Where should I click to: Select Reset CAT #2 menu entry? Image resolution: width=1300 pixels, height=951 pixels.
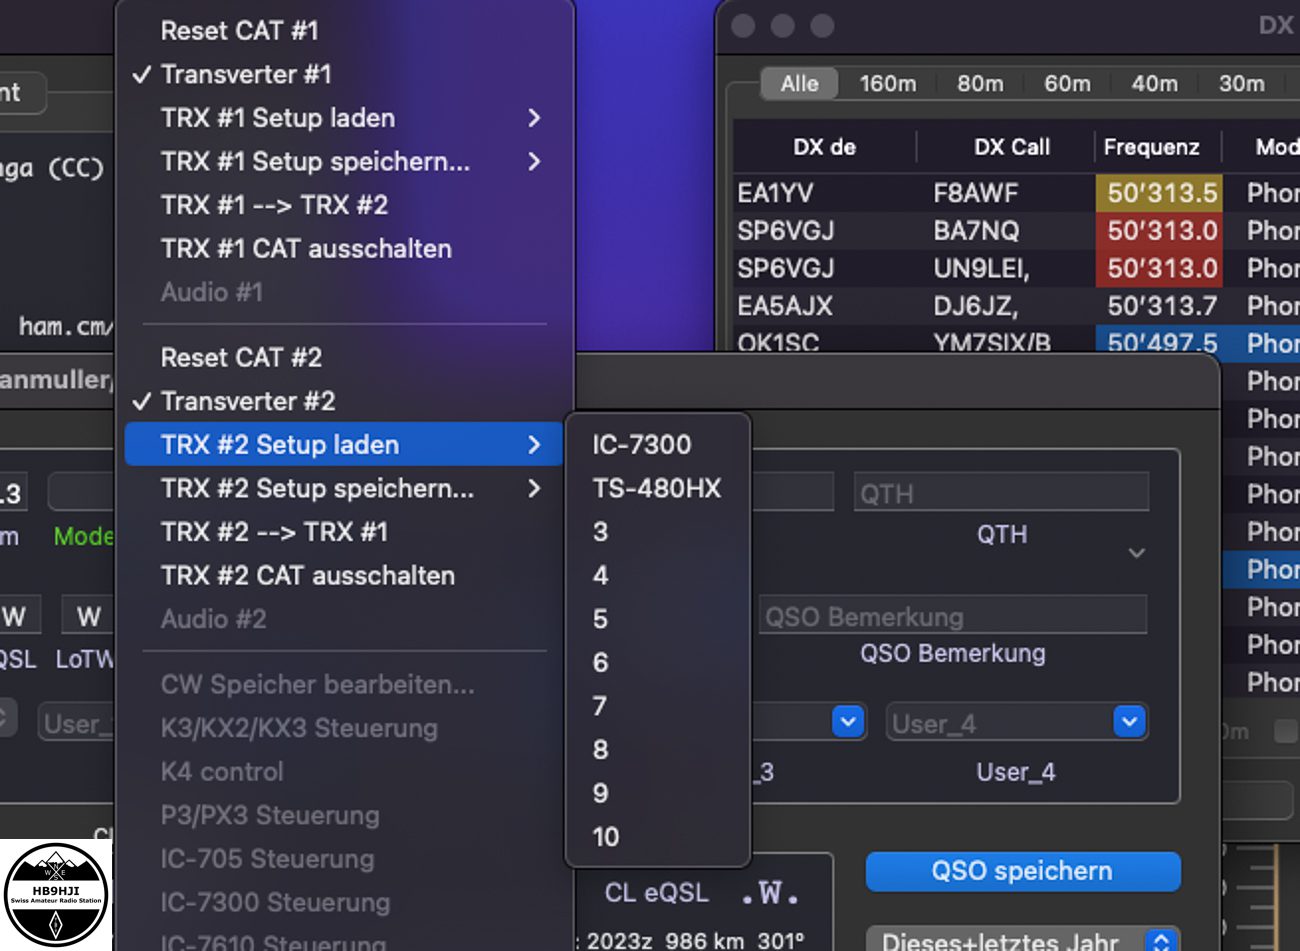(x=241, y=357)
